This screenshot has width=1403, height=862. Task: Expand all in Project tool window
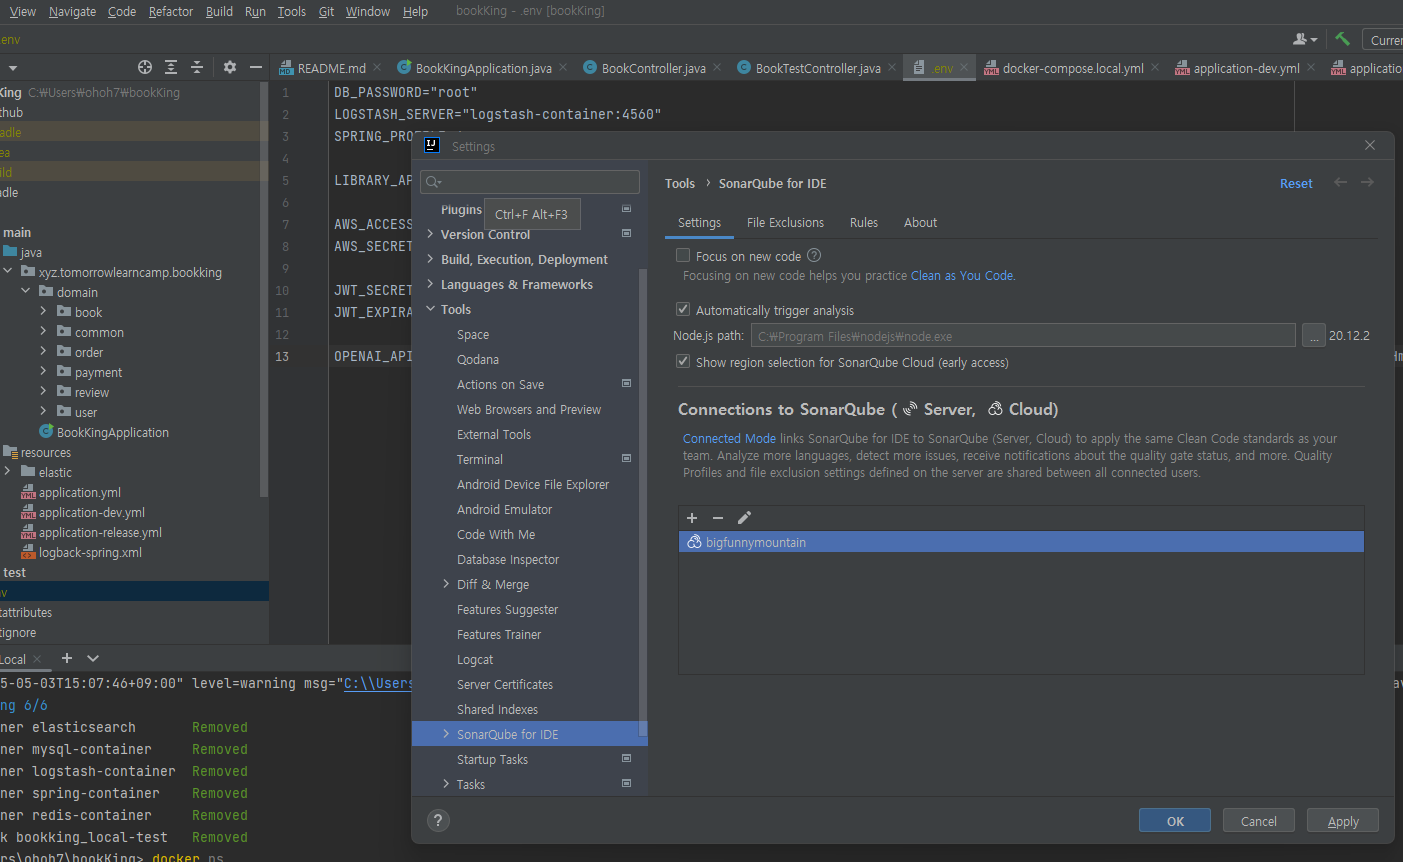pyautogui.click(x=171, y=67)
